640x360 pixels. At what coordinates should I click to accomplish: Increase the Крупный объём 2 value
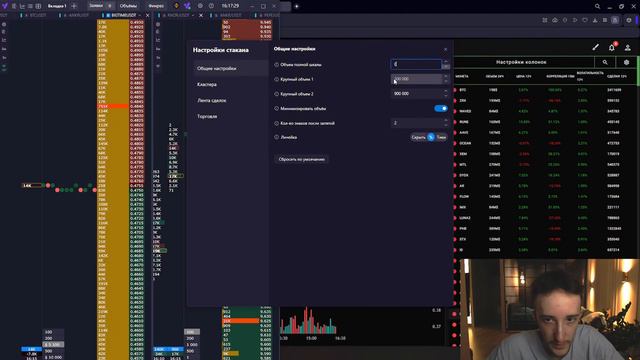(x=446, y=91)
